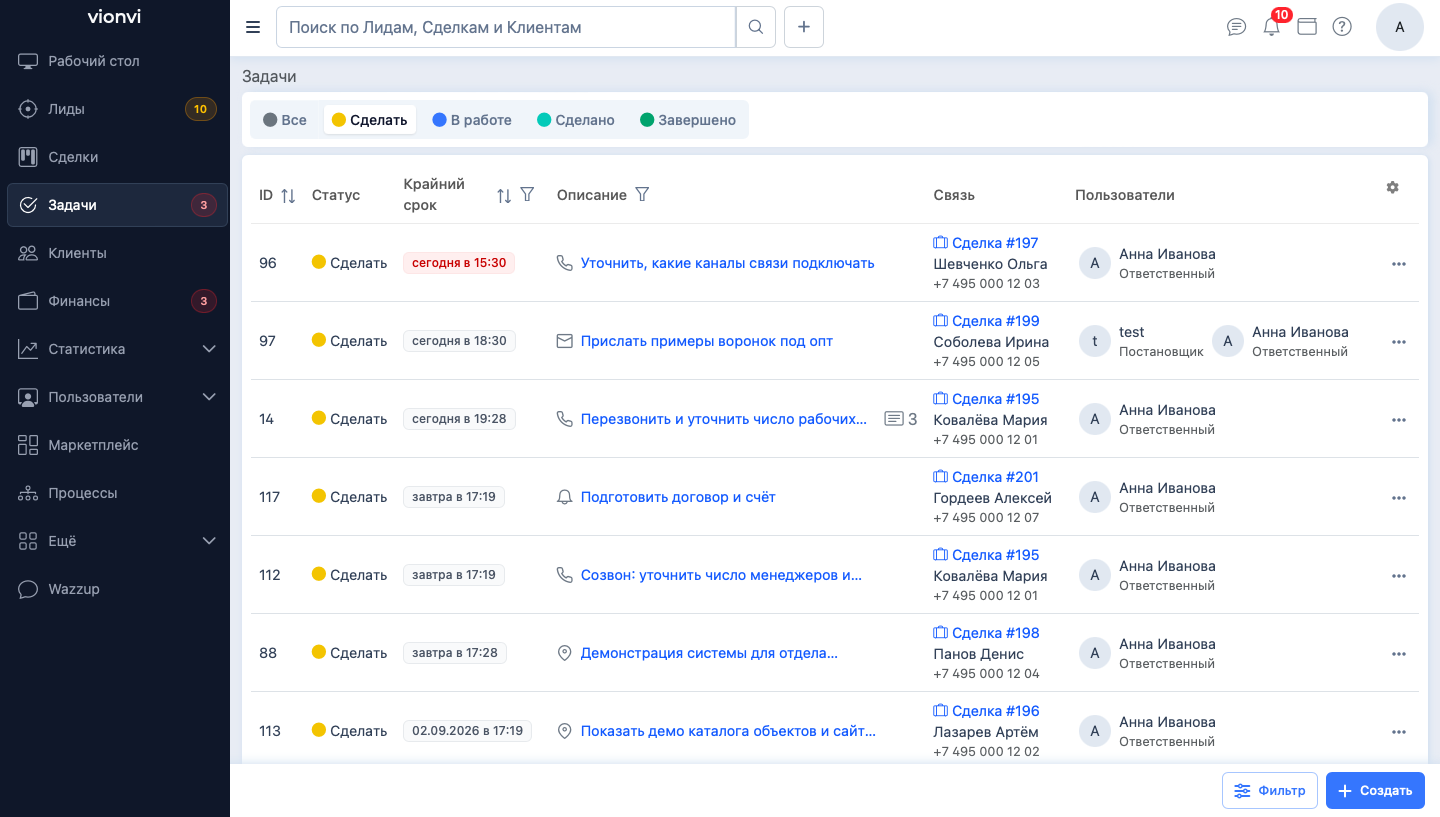Open Процессы in sidebar
This screenshot has height=817, width=1440.
point(117,493)
